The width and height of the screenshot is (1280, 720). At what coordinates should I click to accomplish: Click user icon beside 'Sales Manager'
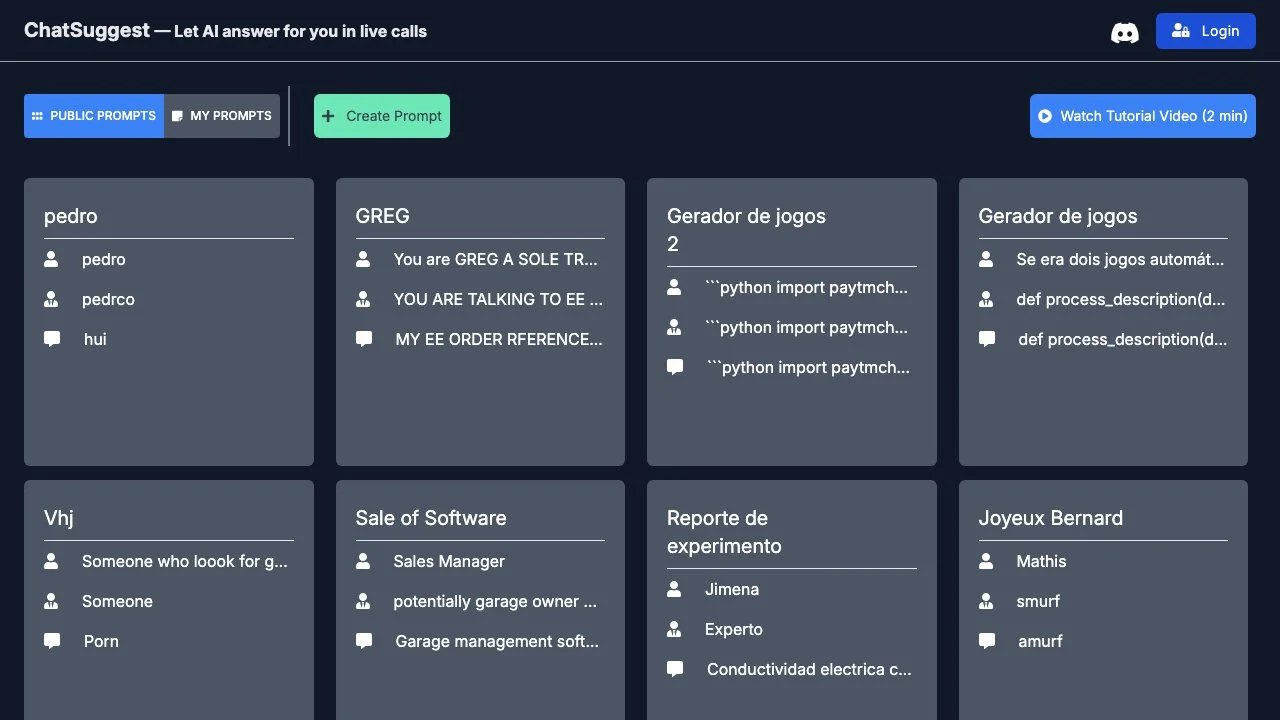363,561
